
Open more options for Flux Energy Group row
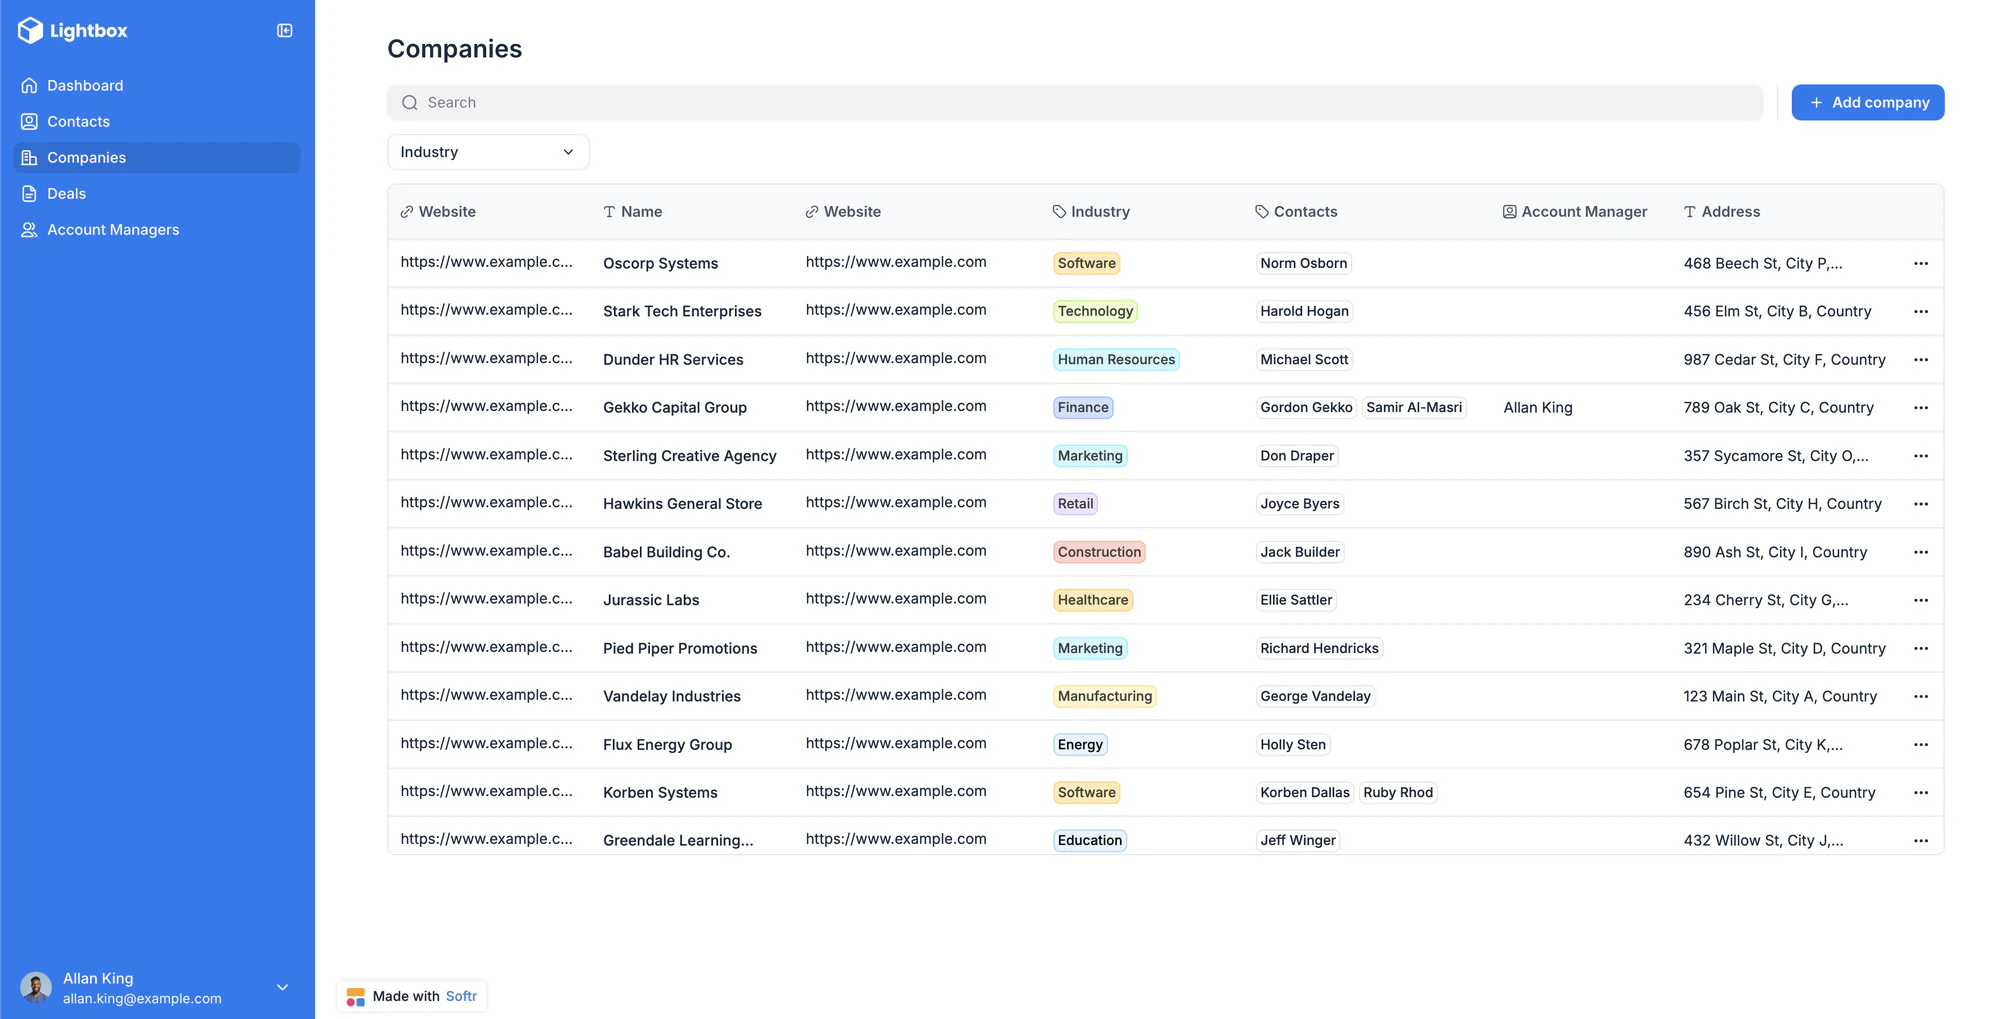(x=1920, y=744)
